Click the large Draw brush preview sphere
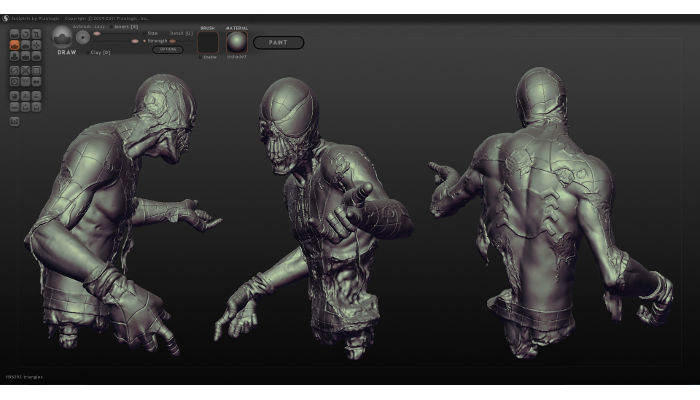The image size is (700, 400). [x=62, y=37]
